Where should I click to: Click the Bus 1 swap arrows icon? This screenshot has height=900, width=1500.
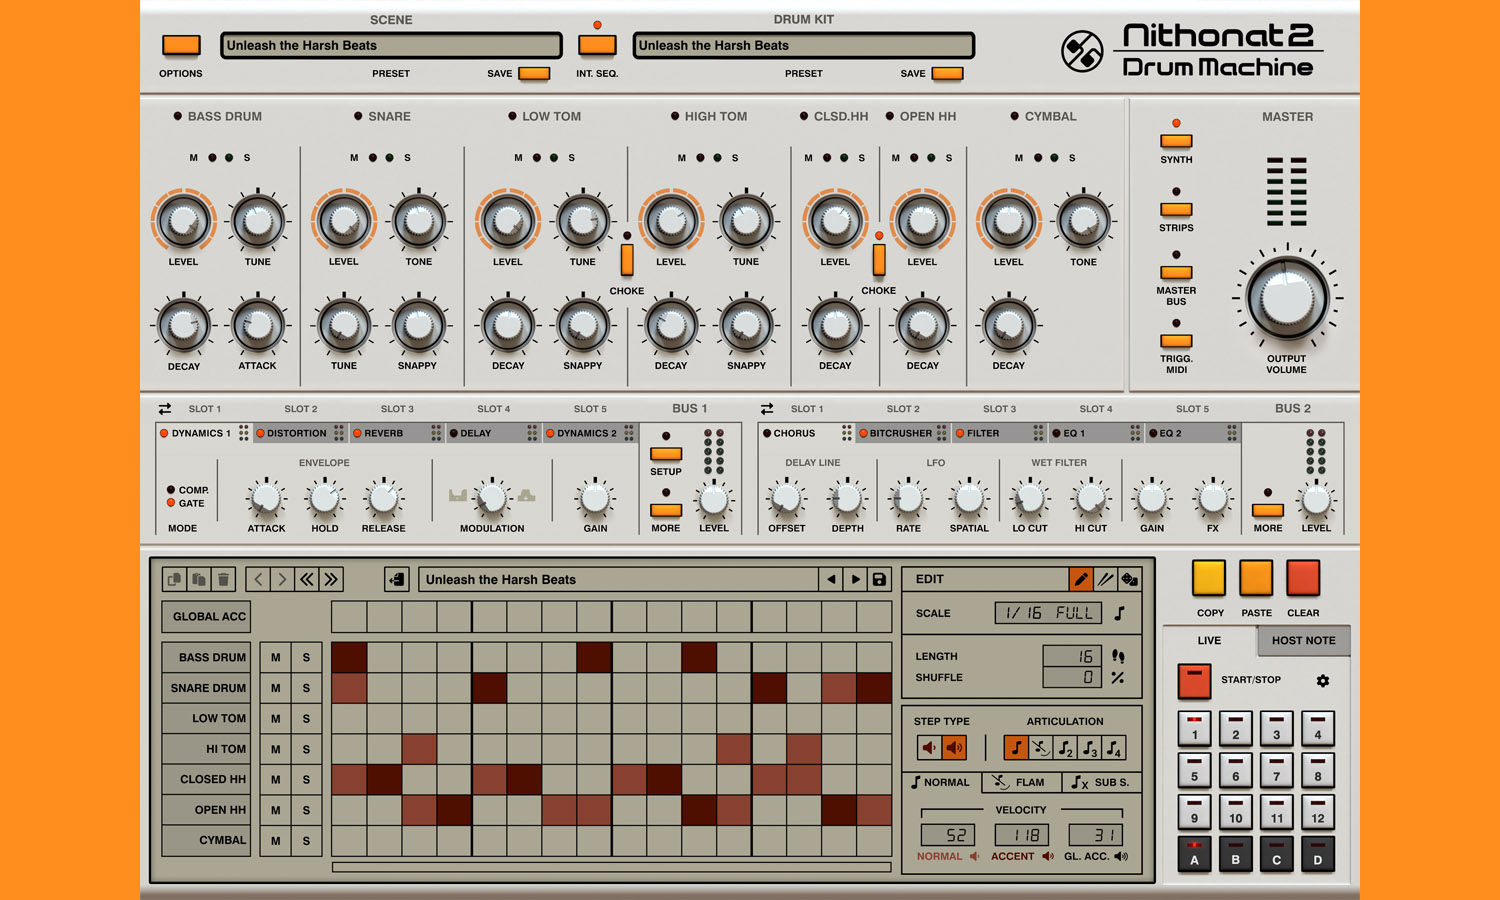[165, 408]
